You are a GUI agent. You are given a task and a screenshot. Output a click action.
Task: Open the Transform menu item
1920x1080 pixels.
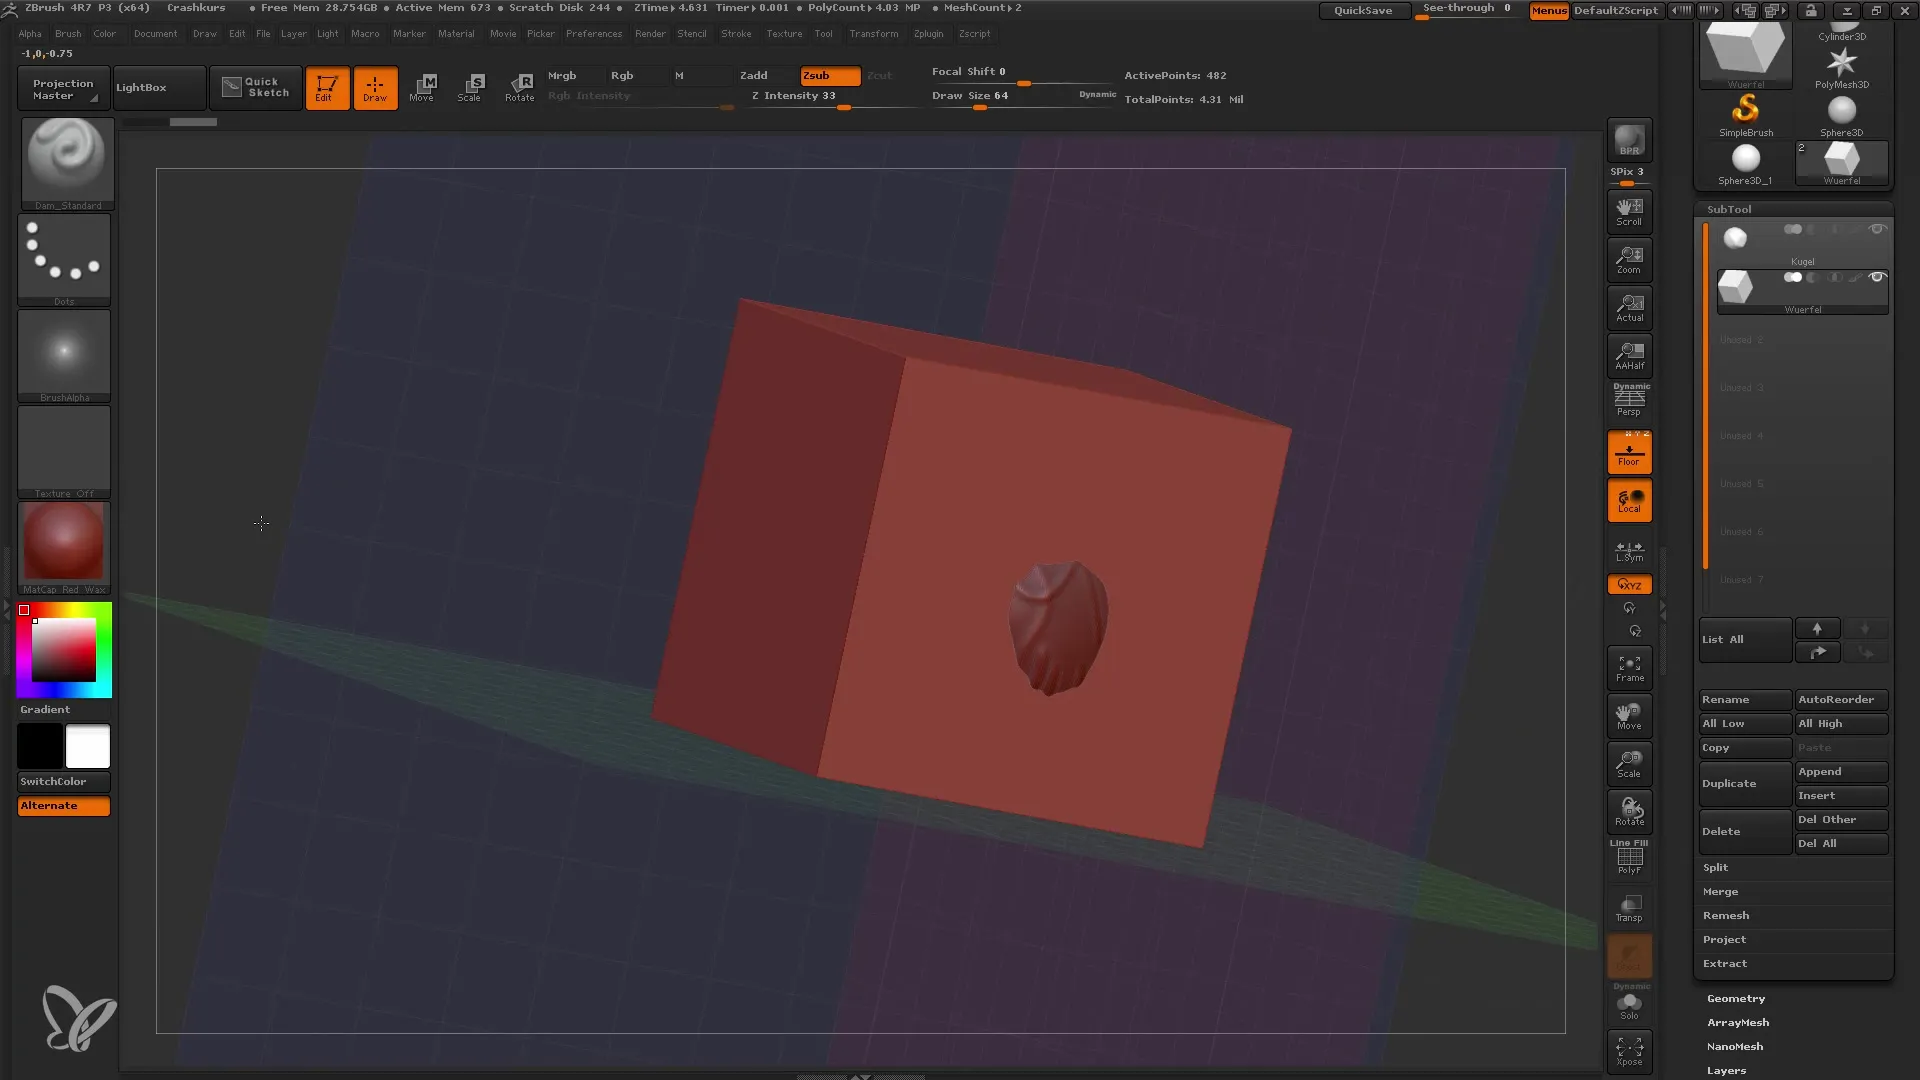tap(872, 33)
